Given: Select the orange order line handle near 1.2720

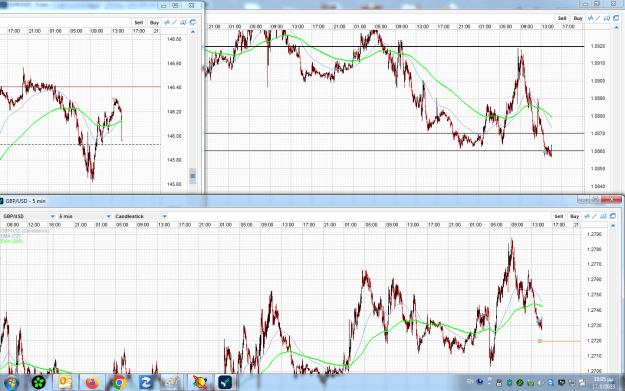Looking at the screenshot, I should tap(540, 341).
